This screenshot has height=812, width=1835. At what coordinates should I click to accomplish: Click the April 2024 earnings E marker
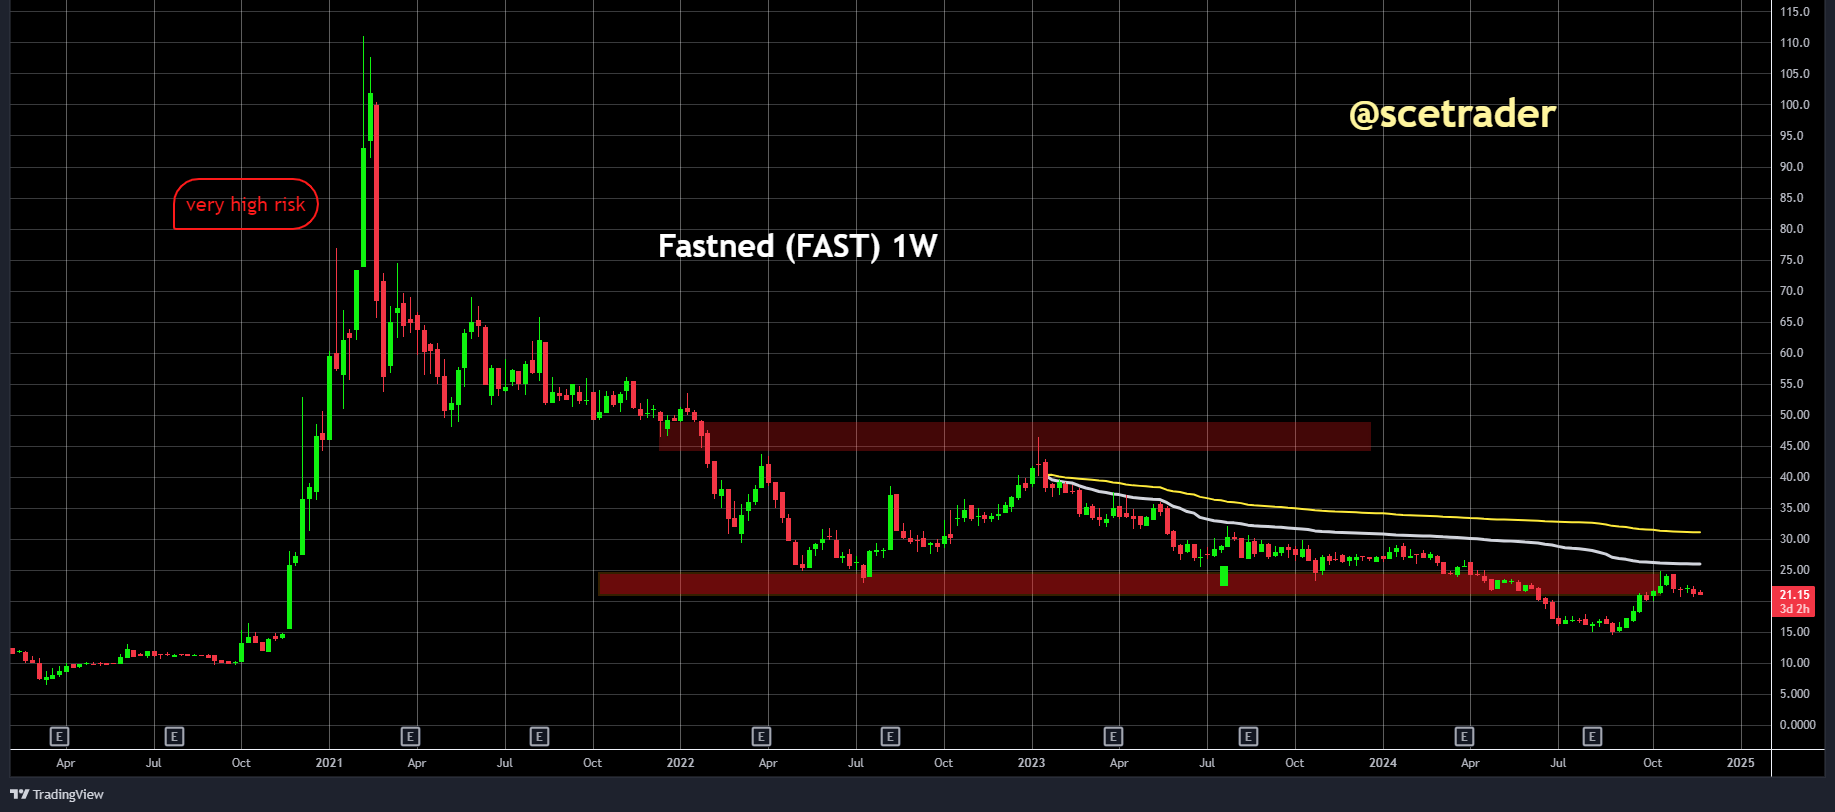1464,737
